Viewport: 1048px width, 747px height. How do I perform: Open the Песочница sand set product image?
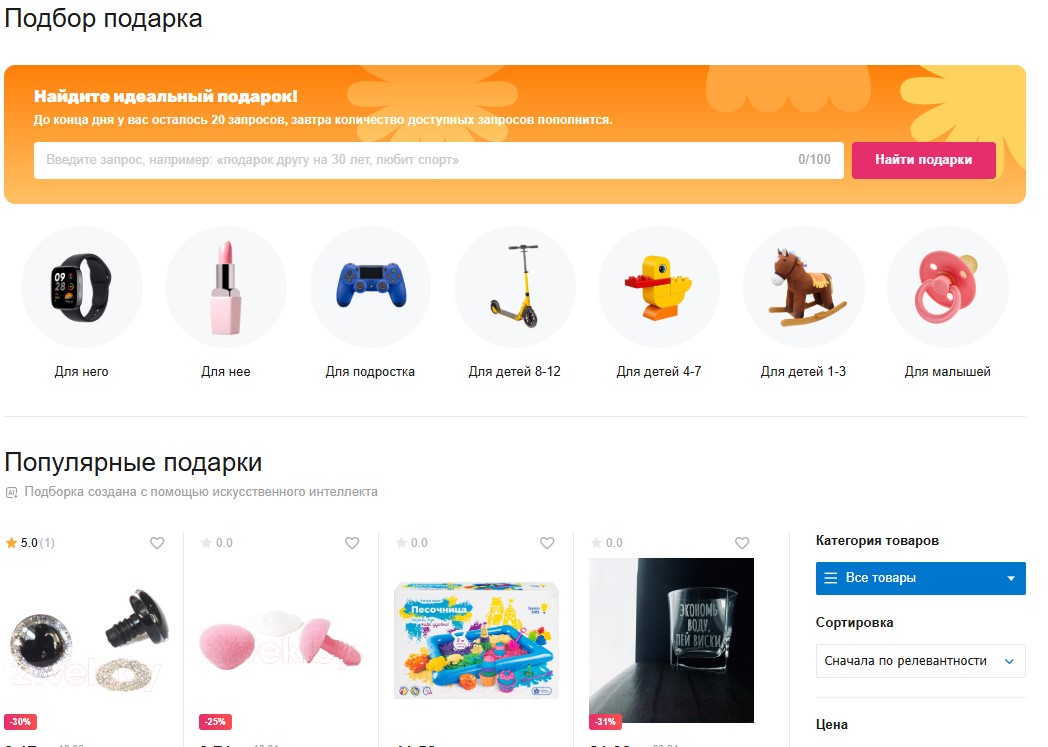pyautogui.click(x=476, y=640)
